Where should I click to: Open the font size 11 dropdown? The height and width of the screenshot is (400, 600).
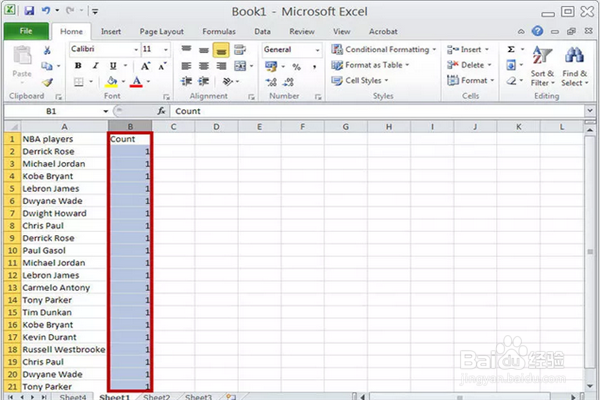click(x=166, y=49)
